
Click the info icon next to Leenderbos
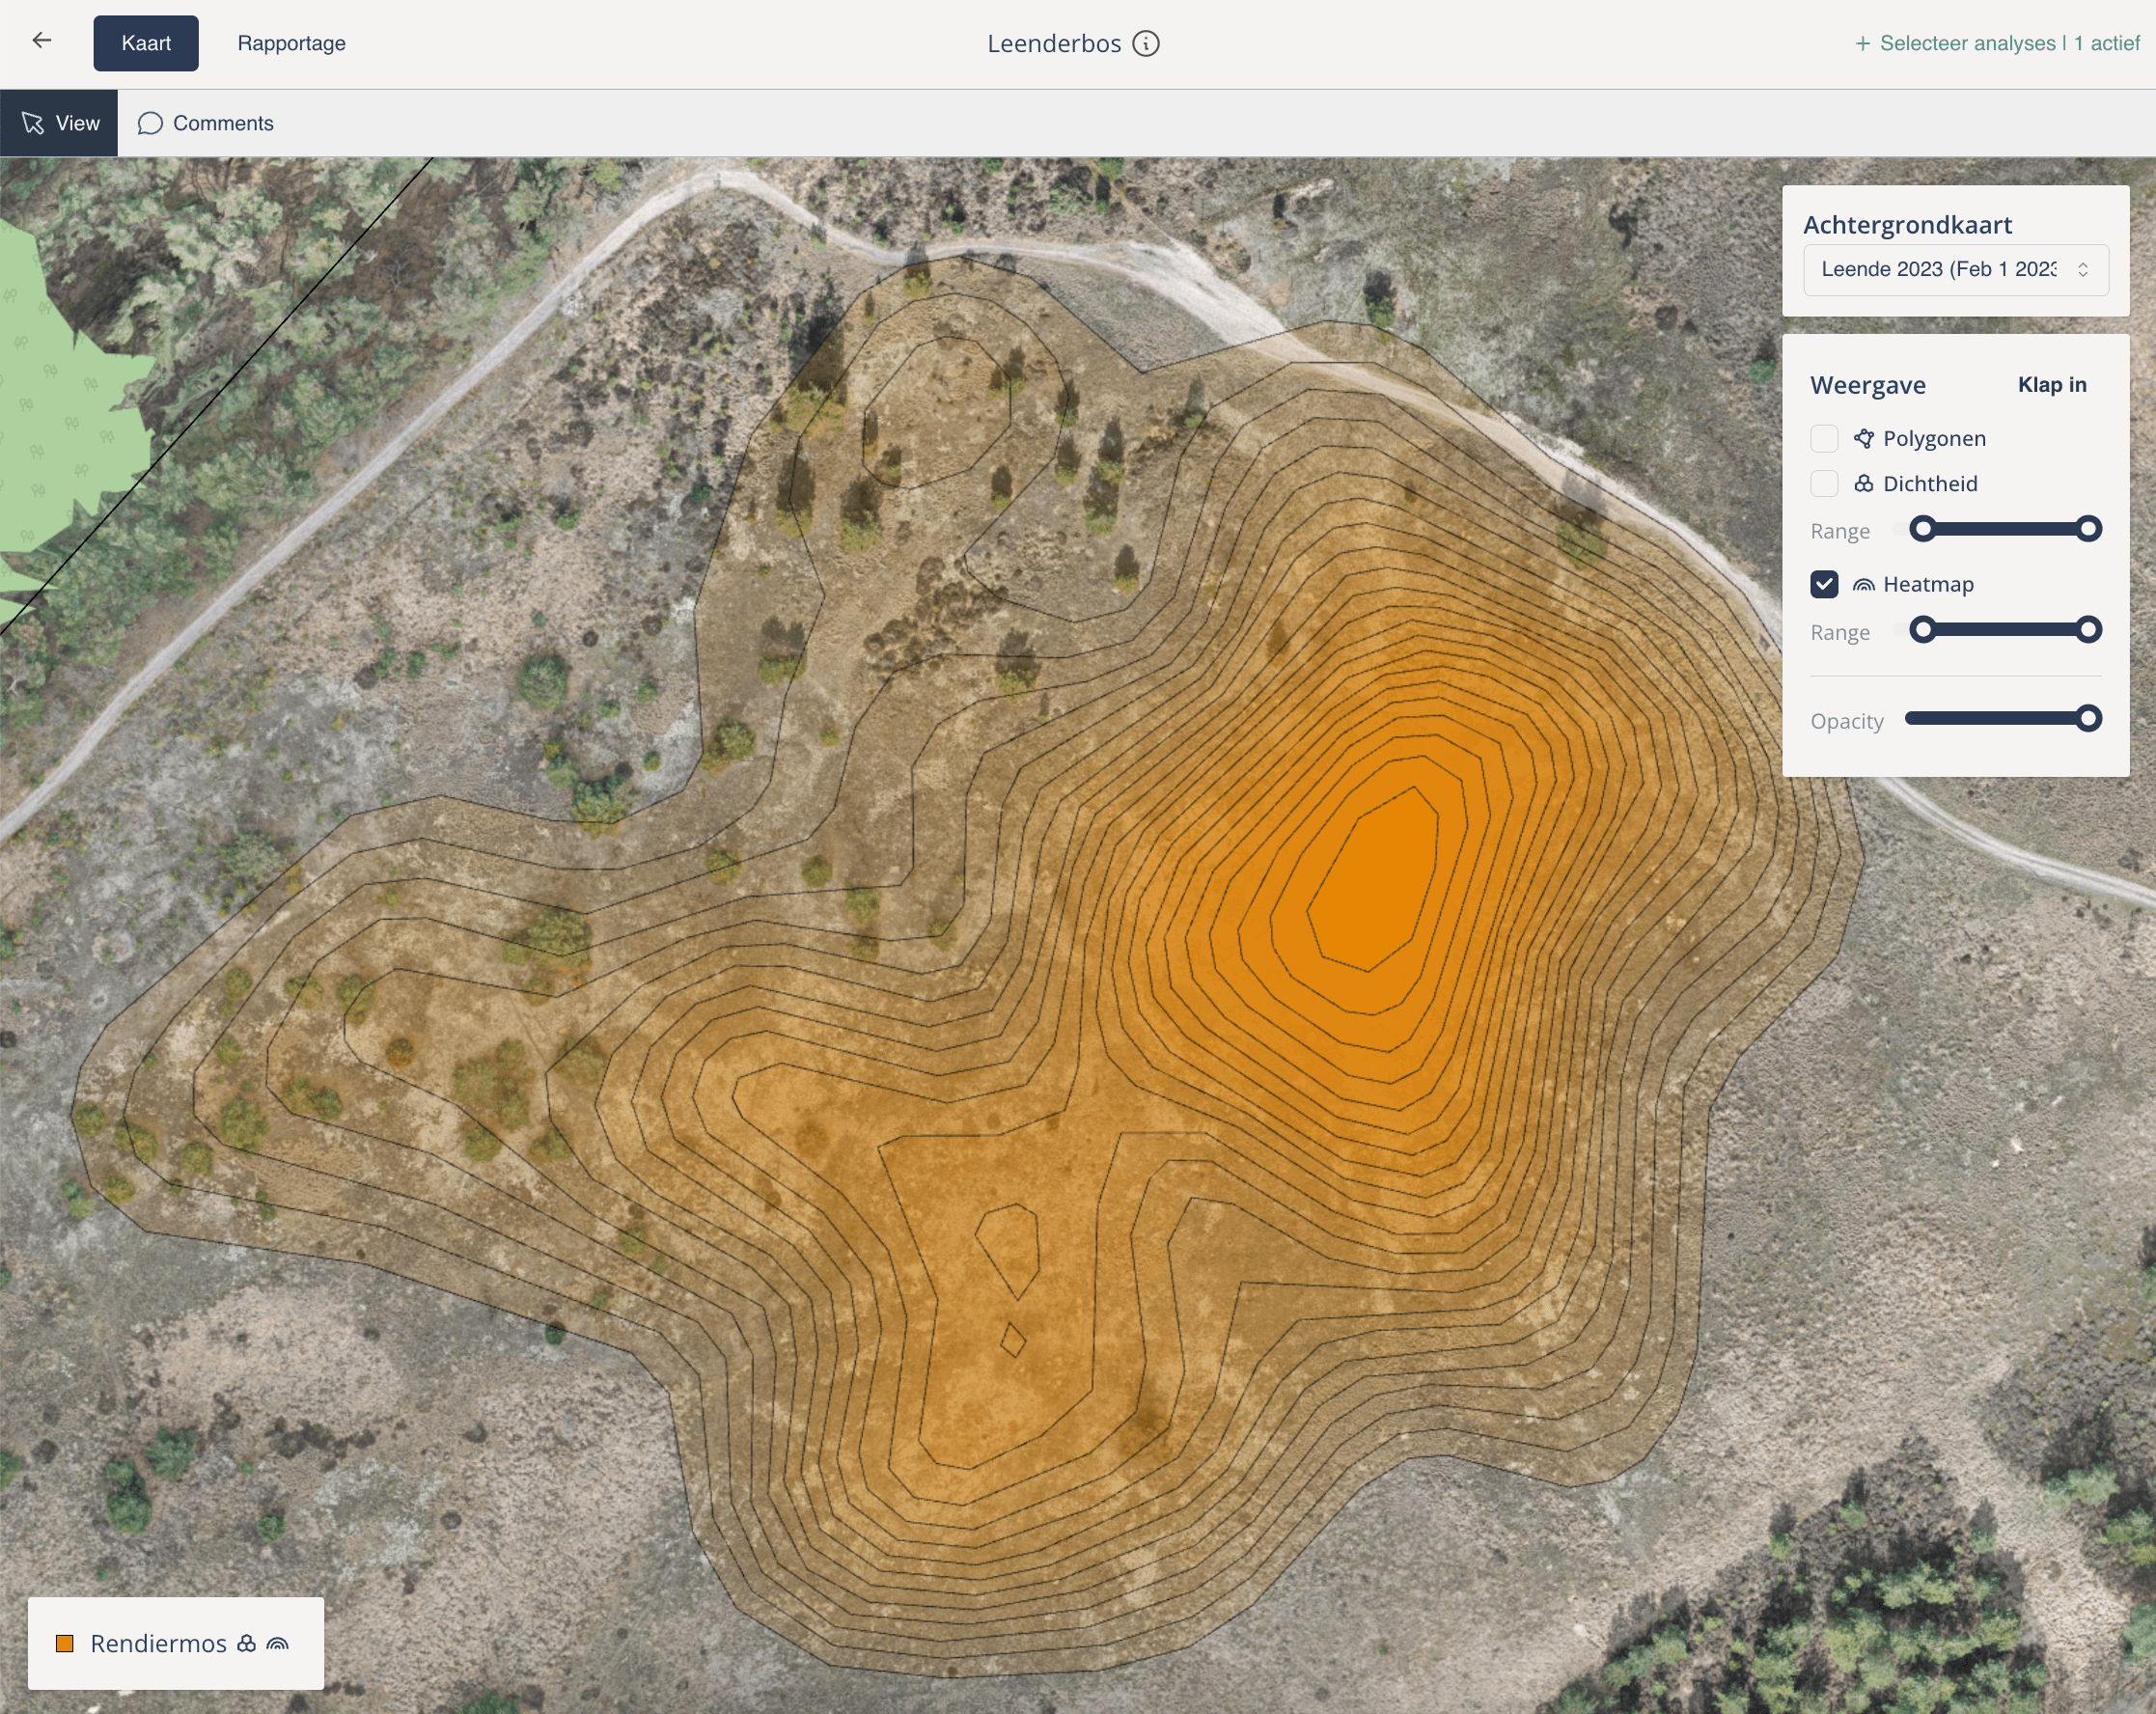(1146, 44)
